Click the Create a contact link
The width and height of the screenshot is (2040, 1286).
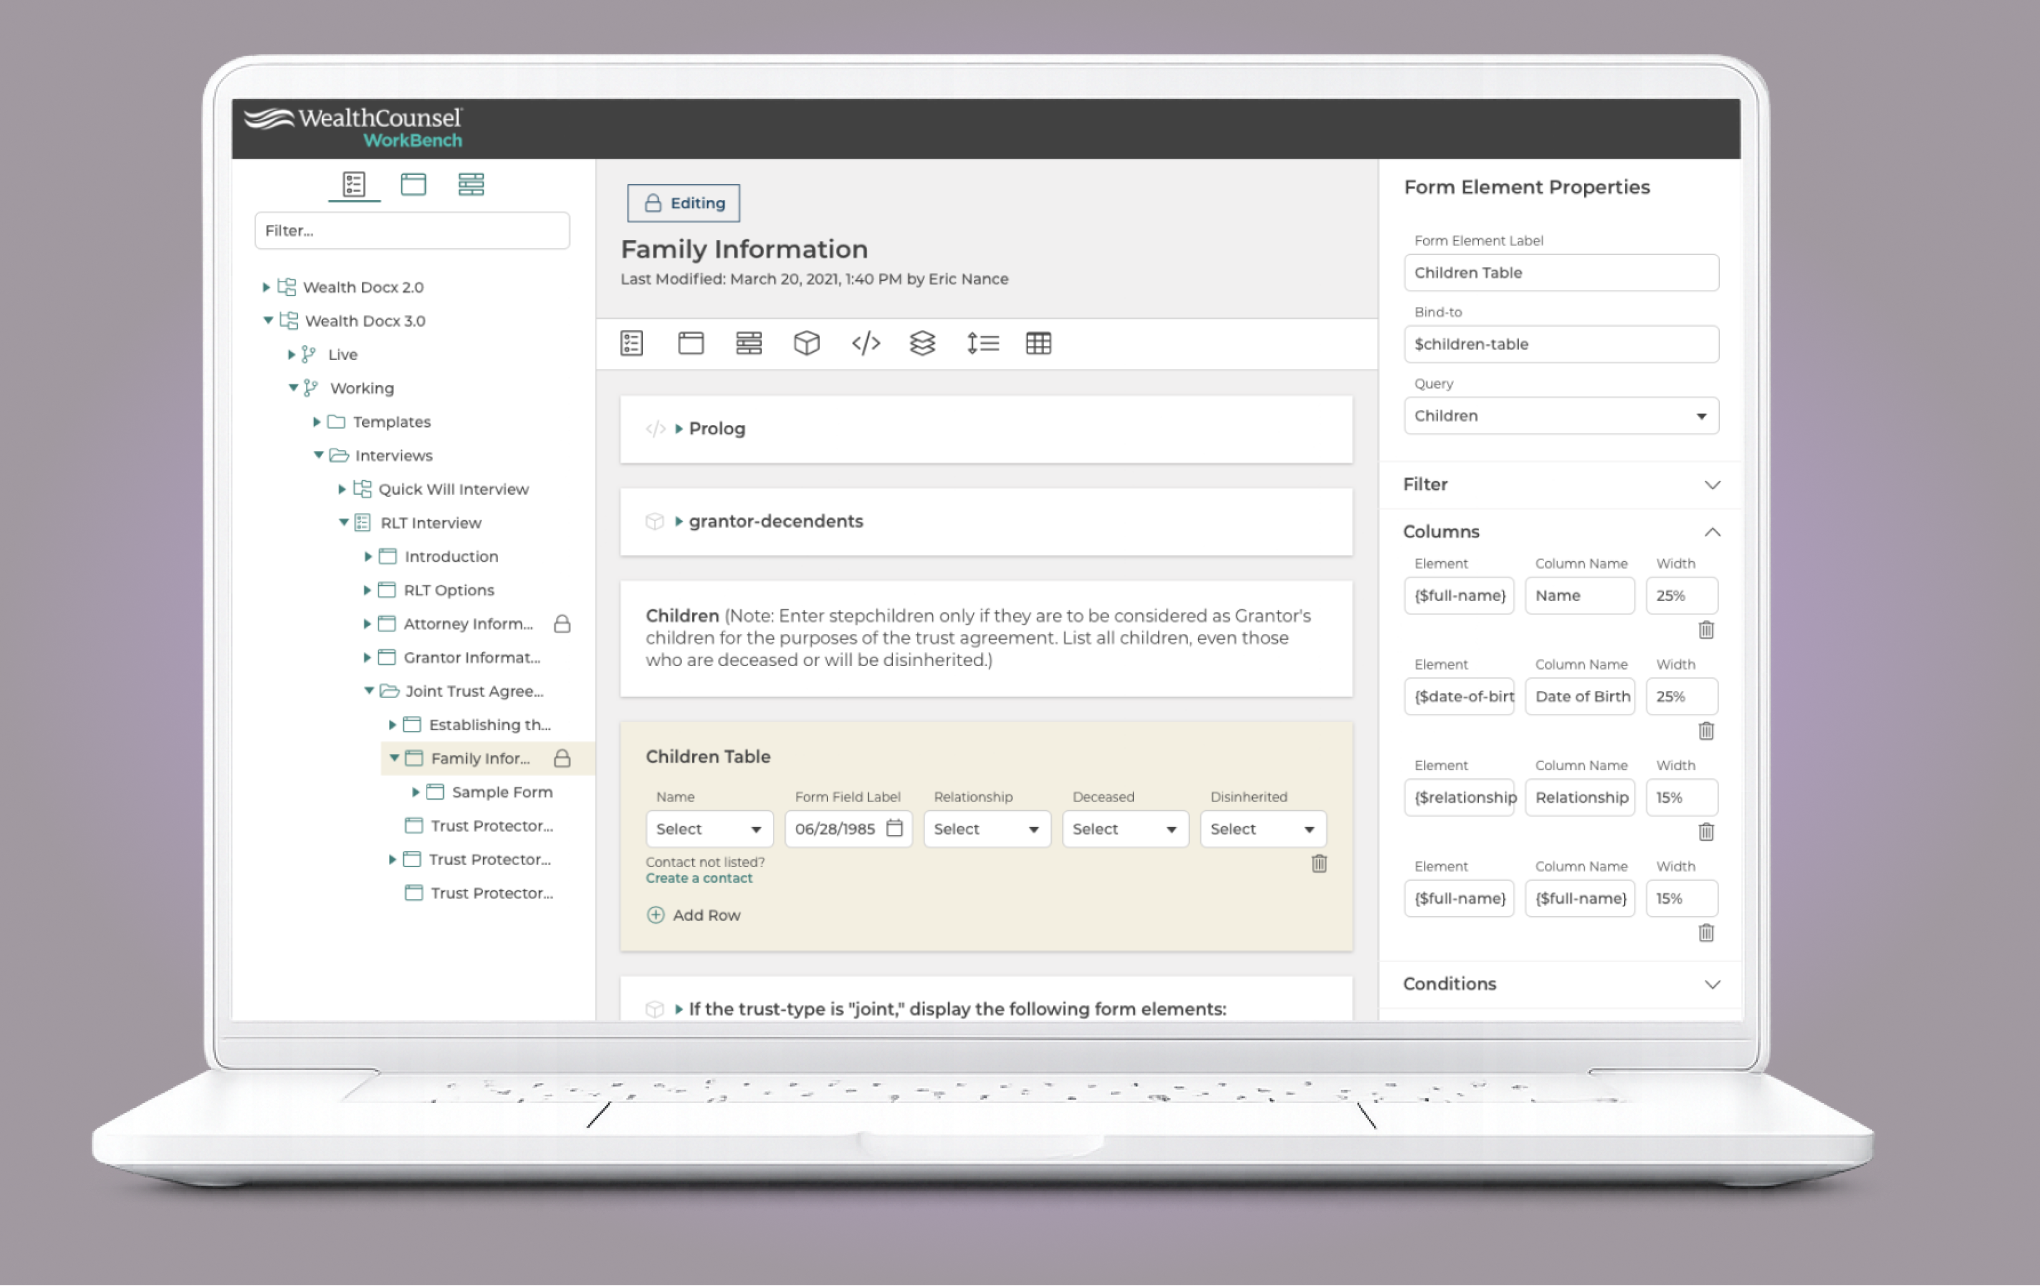point(699,878)
